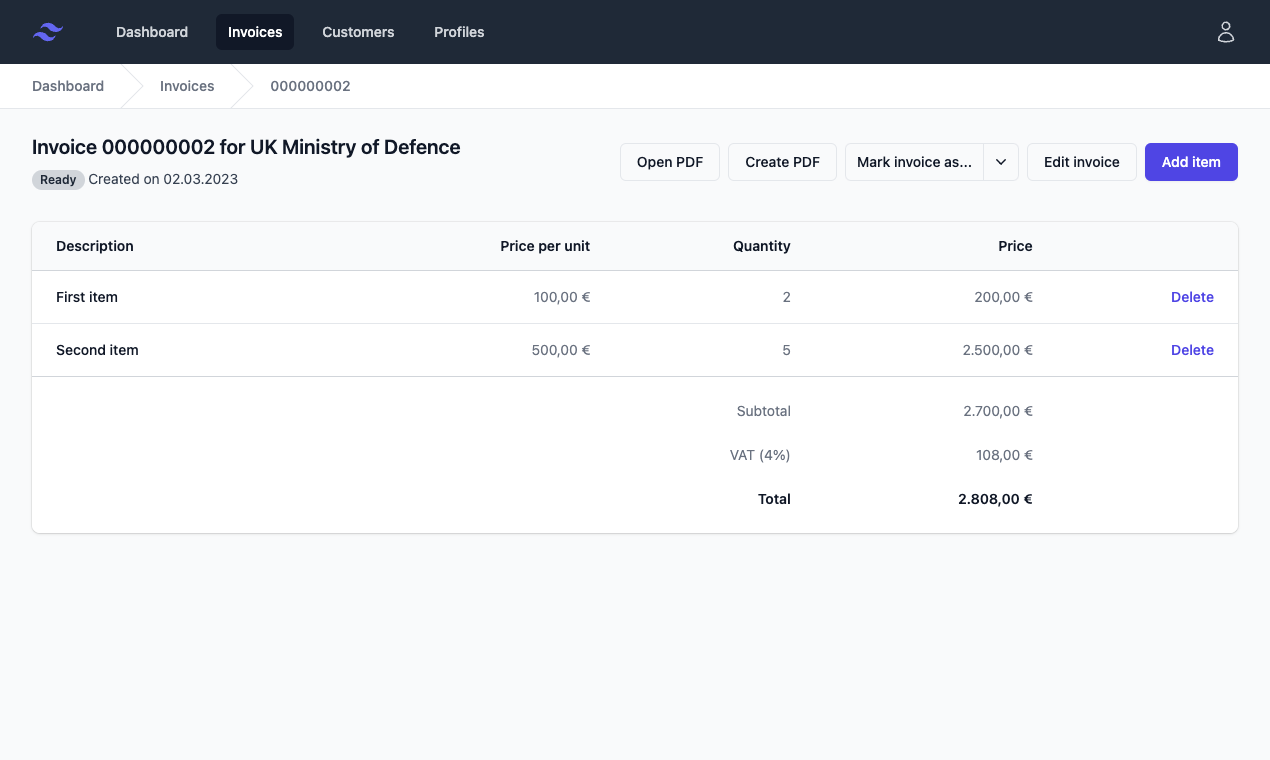Click the Edit invoice button
This screenshot has height=760, width=1270.
tap(1082, 162)
